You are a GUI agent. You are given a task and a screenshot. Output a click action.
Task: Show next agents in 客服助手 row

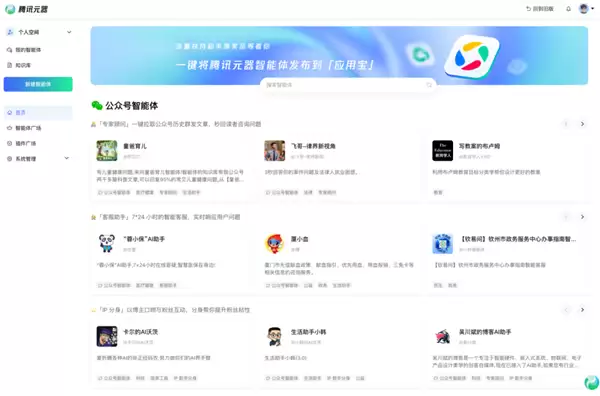[x=582, y=217]
